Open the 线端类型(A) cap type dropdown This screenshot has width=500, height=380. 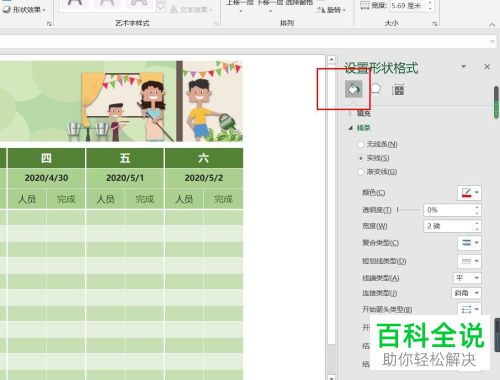(x=467, y=278)
